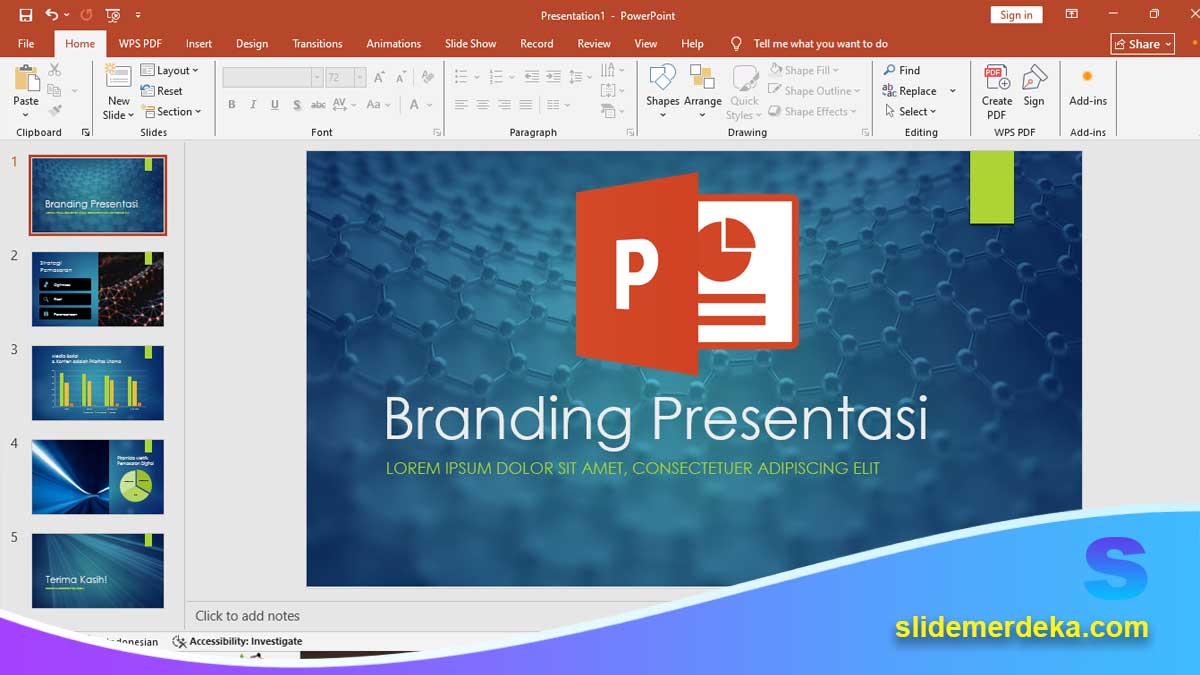
Task: Open the font size dropdown
Action: point(360,77)
